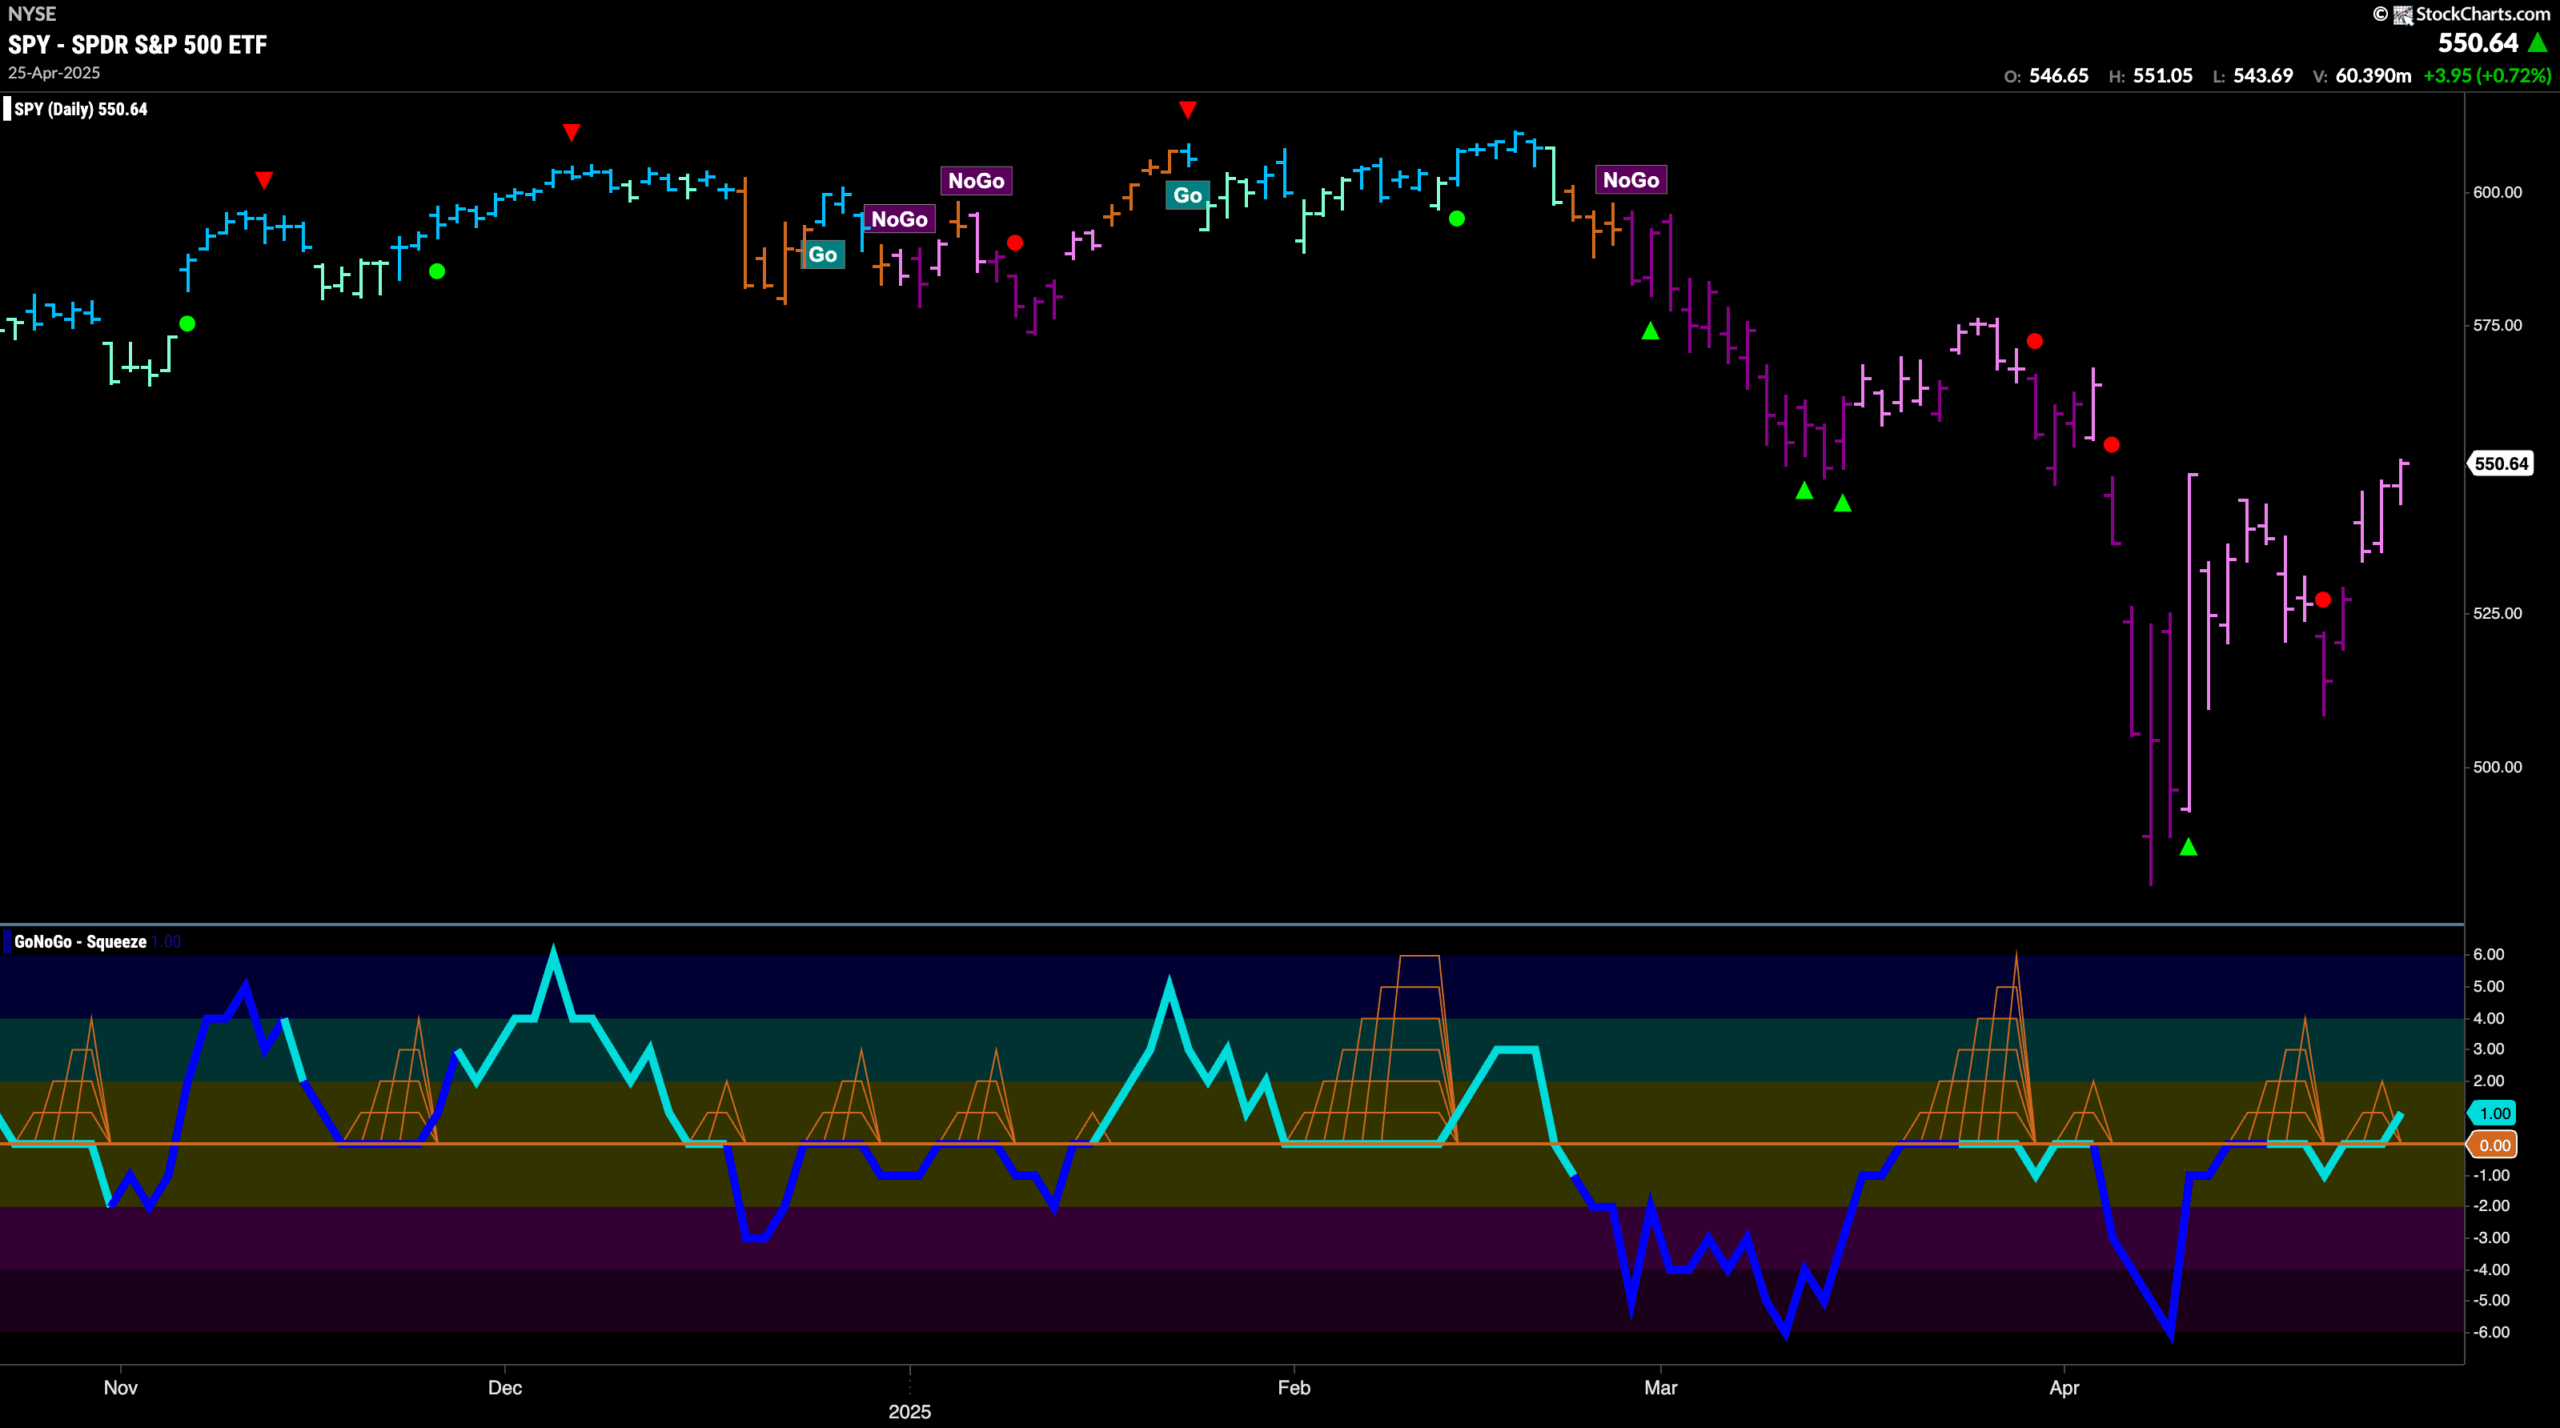
Task: Click the open price value 546.65
Action: [2058, 76]
